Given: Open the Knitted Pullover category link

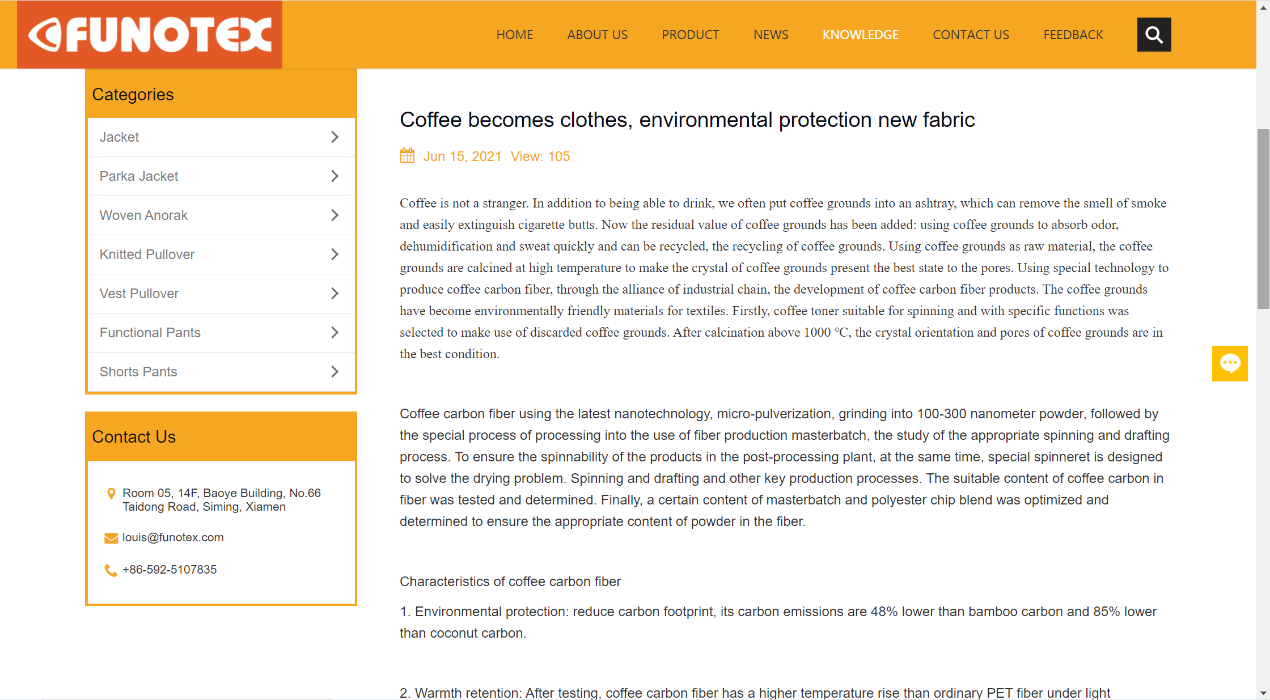Looking at the screenshot, I should point(147,254).
